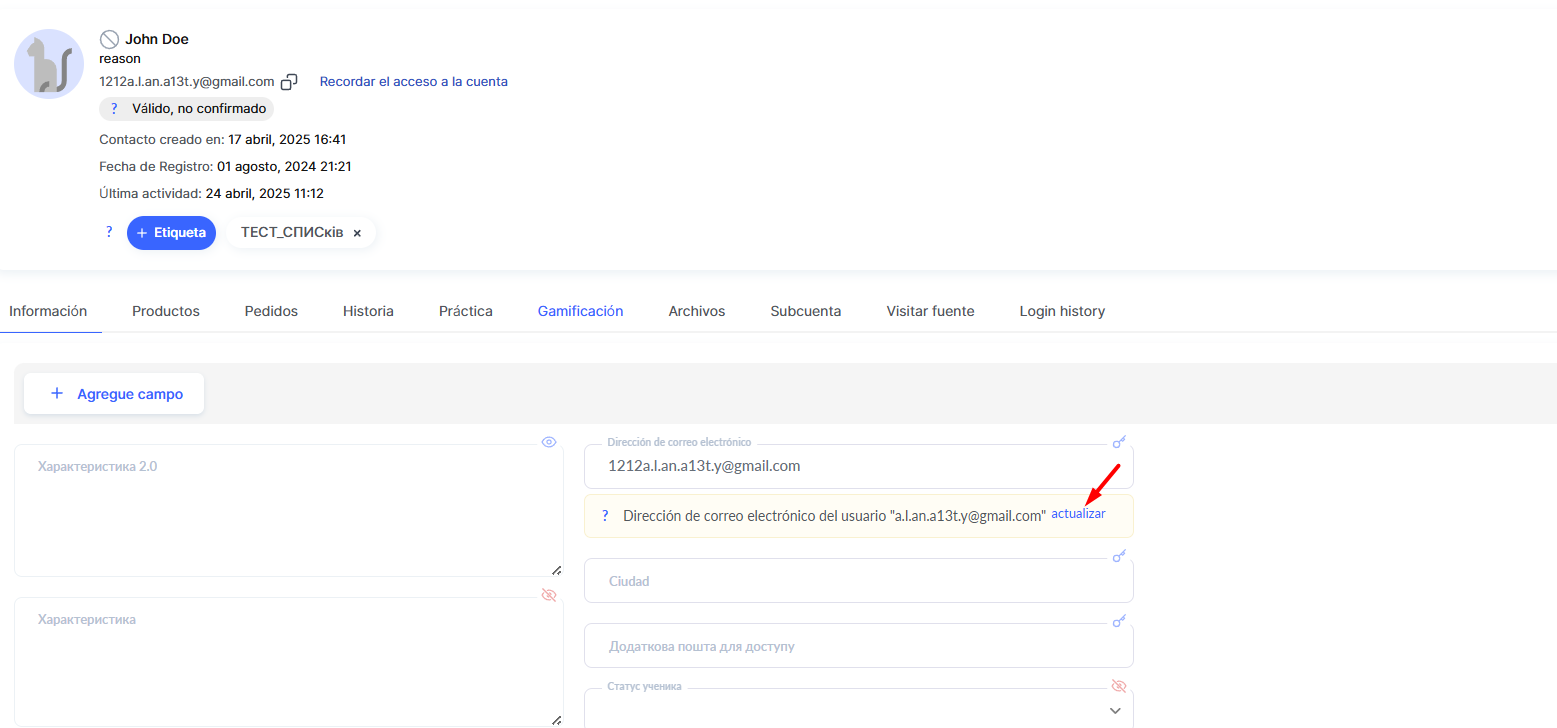Expand the Статус ученика dropdown
Image resolution: width=1557 pixels, height=728 pixels.
[1116, 710]
